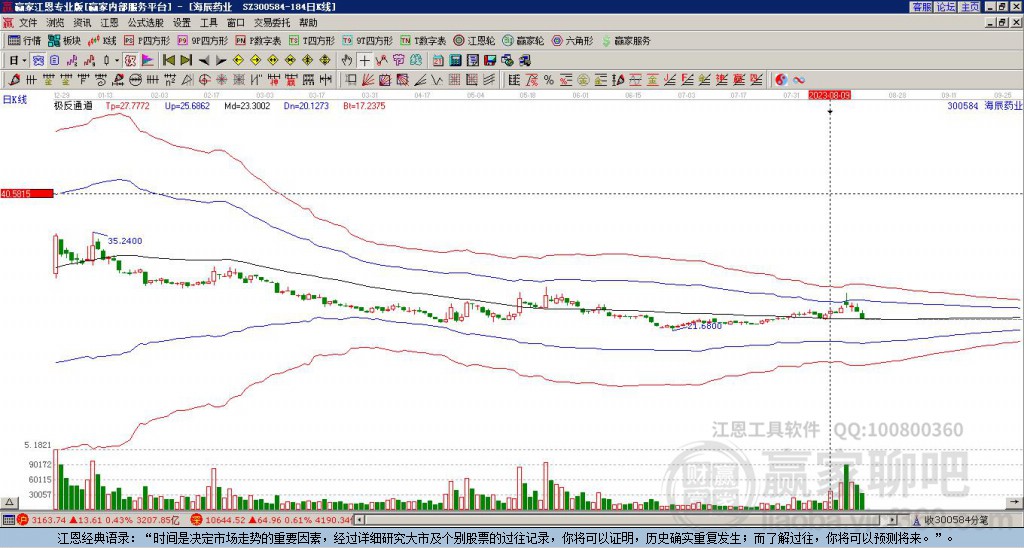The width and height of the screenshot is (1024, 548).
Task: Open the calendar icon in toolbar
Action: 438,61
